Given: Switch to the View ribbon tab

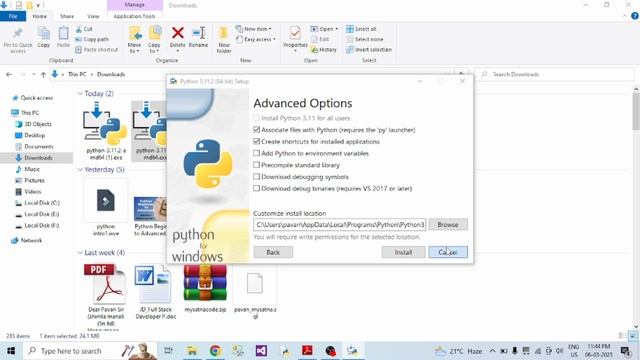Looking at the screenshot, I should tap(93, 16).
